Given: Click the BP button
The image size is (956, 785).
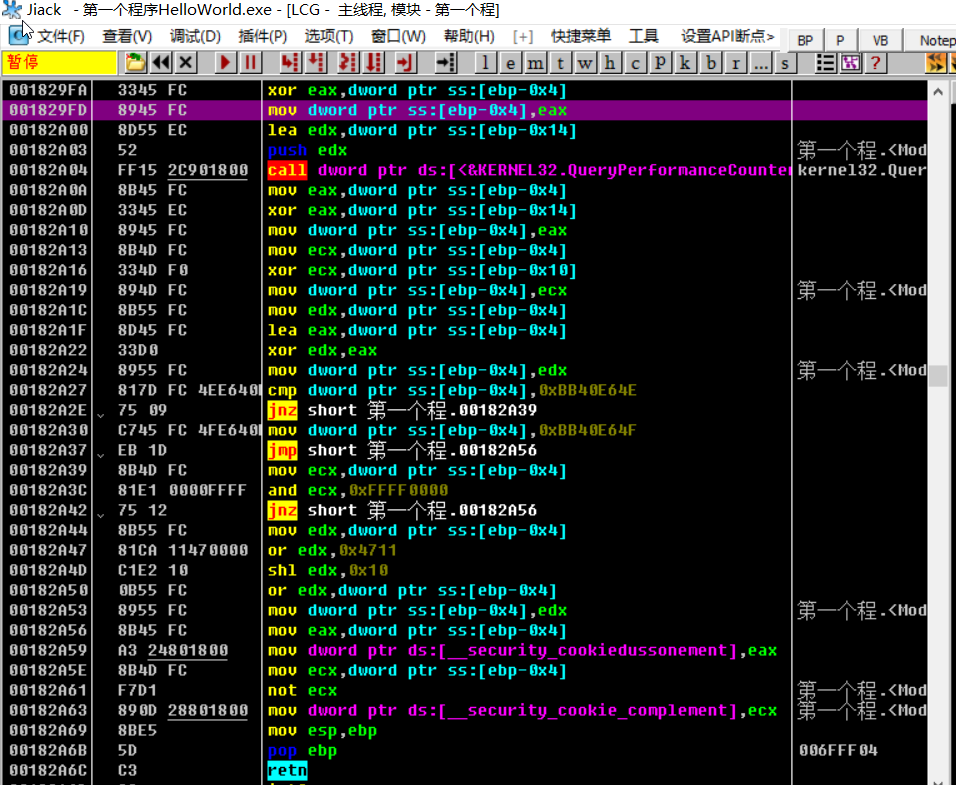Looking at the screenshot, I should click(x=805, y=40).
